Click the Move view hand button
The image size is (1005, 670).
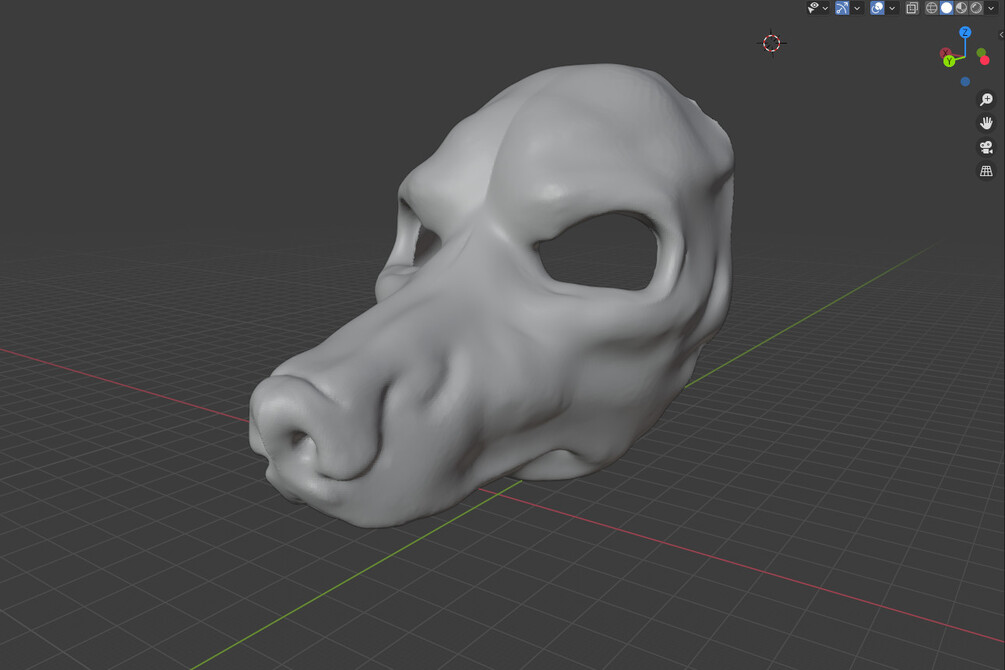tap(986, 123)
